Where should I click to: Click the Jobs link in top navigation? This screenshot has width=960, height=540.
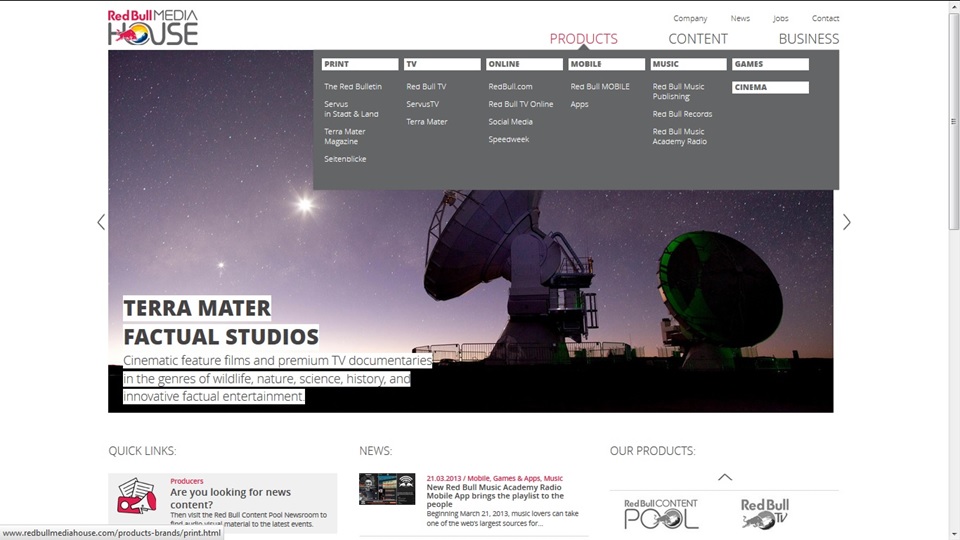coord(780,18)
